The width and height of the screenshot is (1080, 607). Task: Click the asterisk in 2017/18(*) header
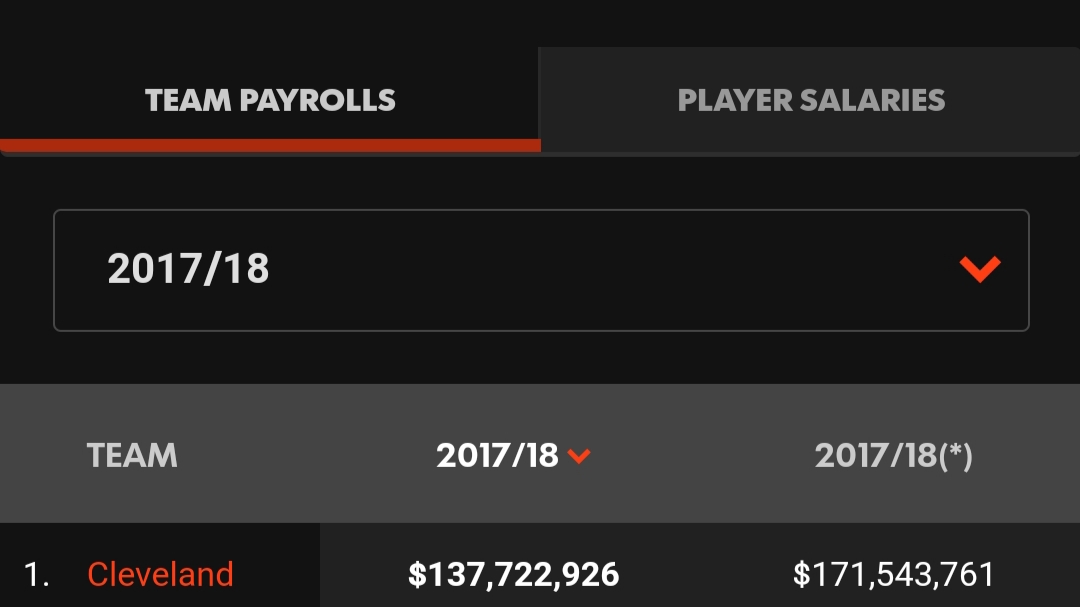click(955, 449)
